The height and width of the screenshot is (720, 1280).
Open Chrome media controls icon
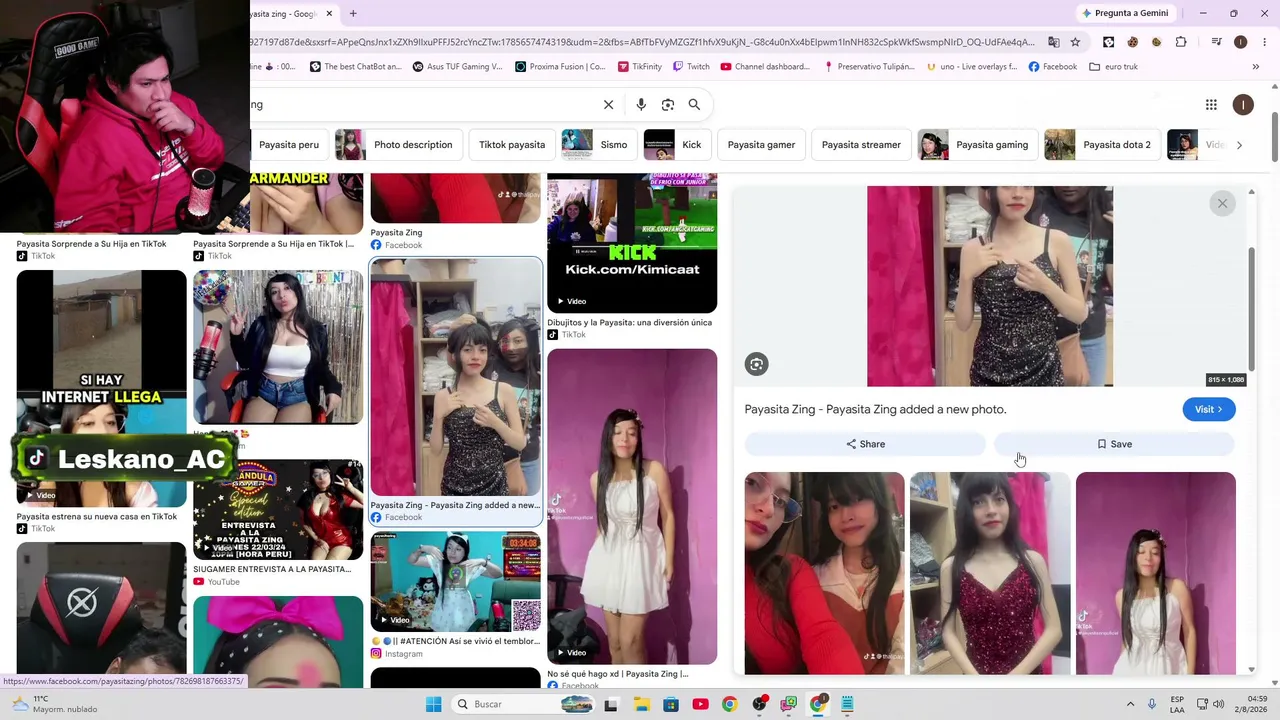tap(1216, 42)
